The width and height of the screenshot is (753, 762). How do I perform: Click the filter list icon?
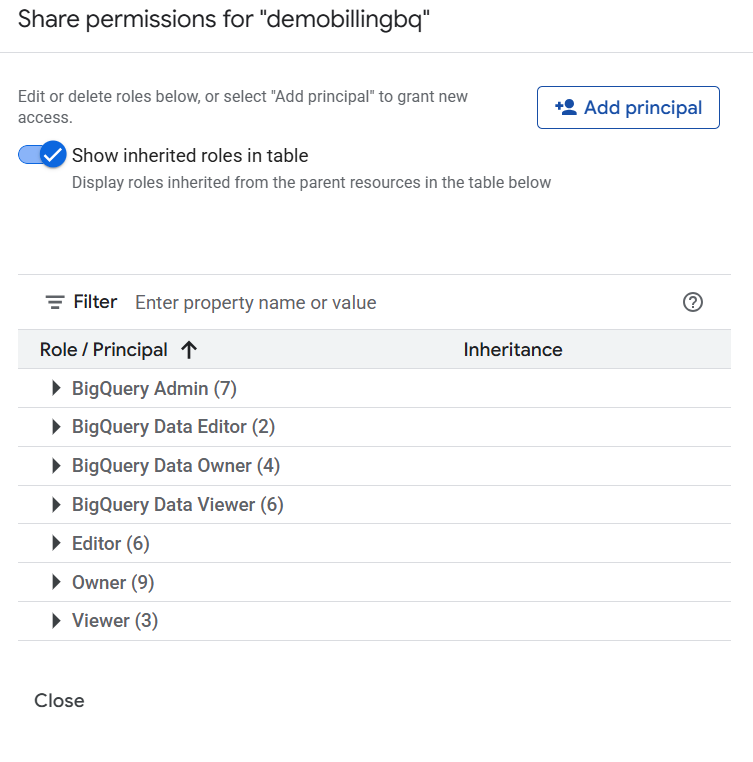click(55, 302)
